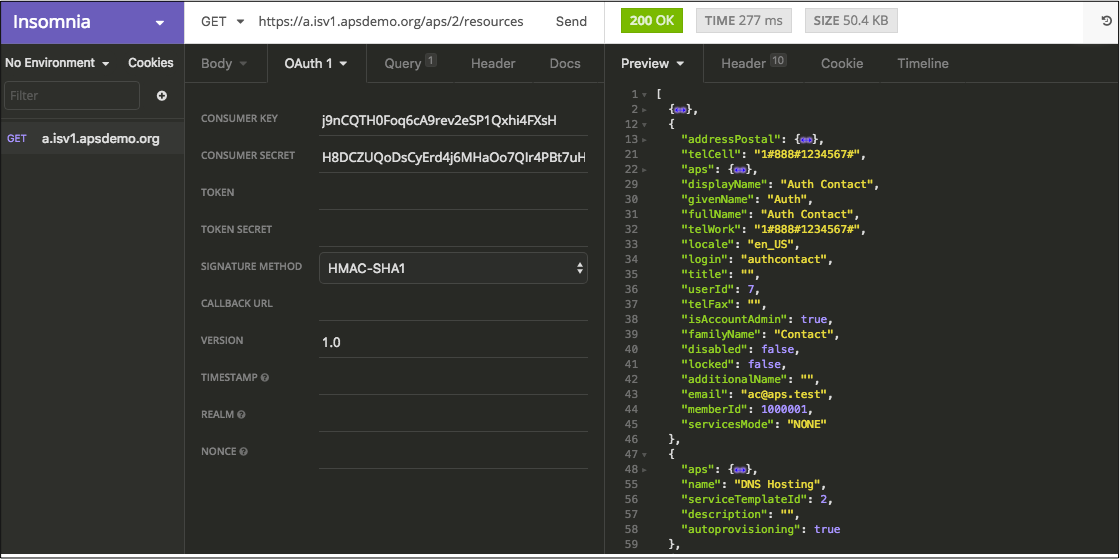Click the Realm help icon

click(x=242, y=415)
